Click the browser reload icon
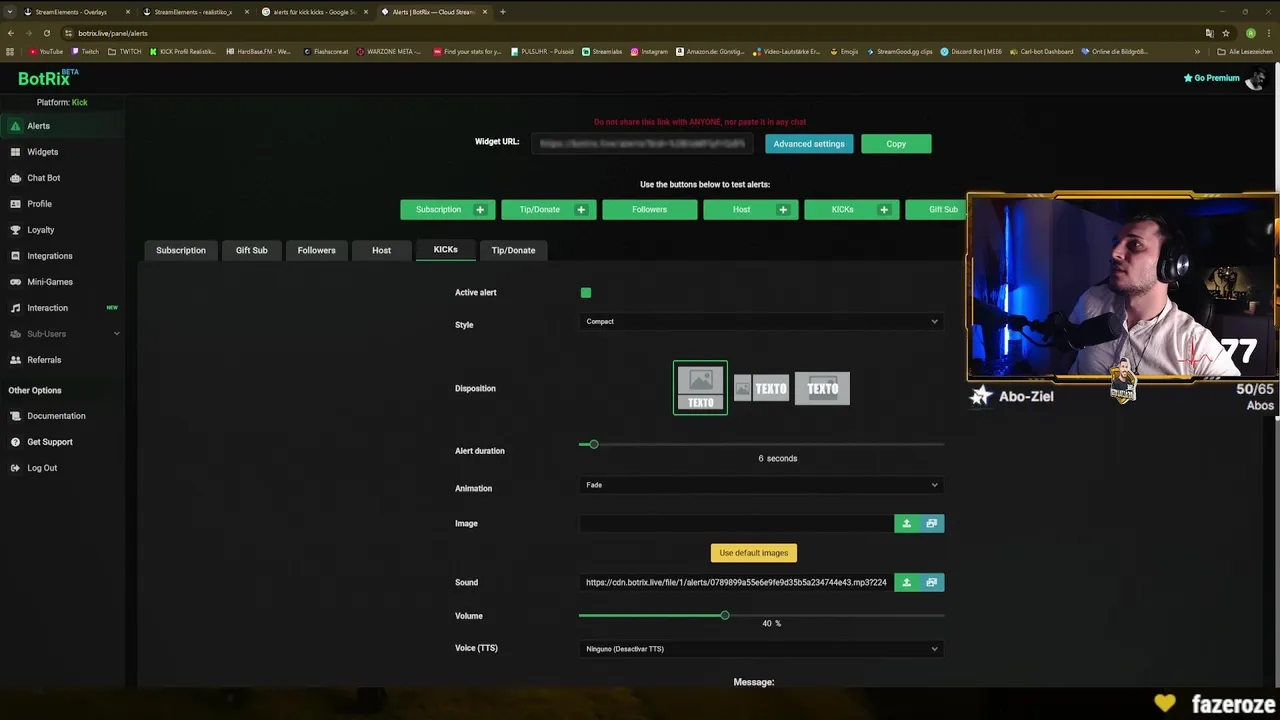This screenshot has height=720, width=1280. pyautogui.click(x=46, y=33)
